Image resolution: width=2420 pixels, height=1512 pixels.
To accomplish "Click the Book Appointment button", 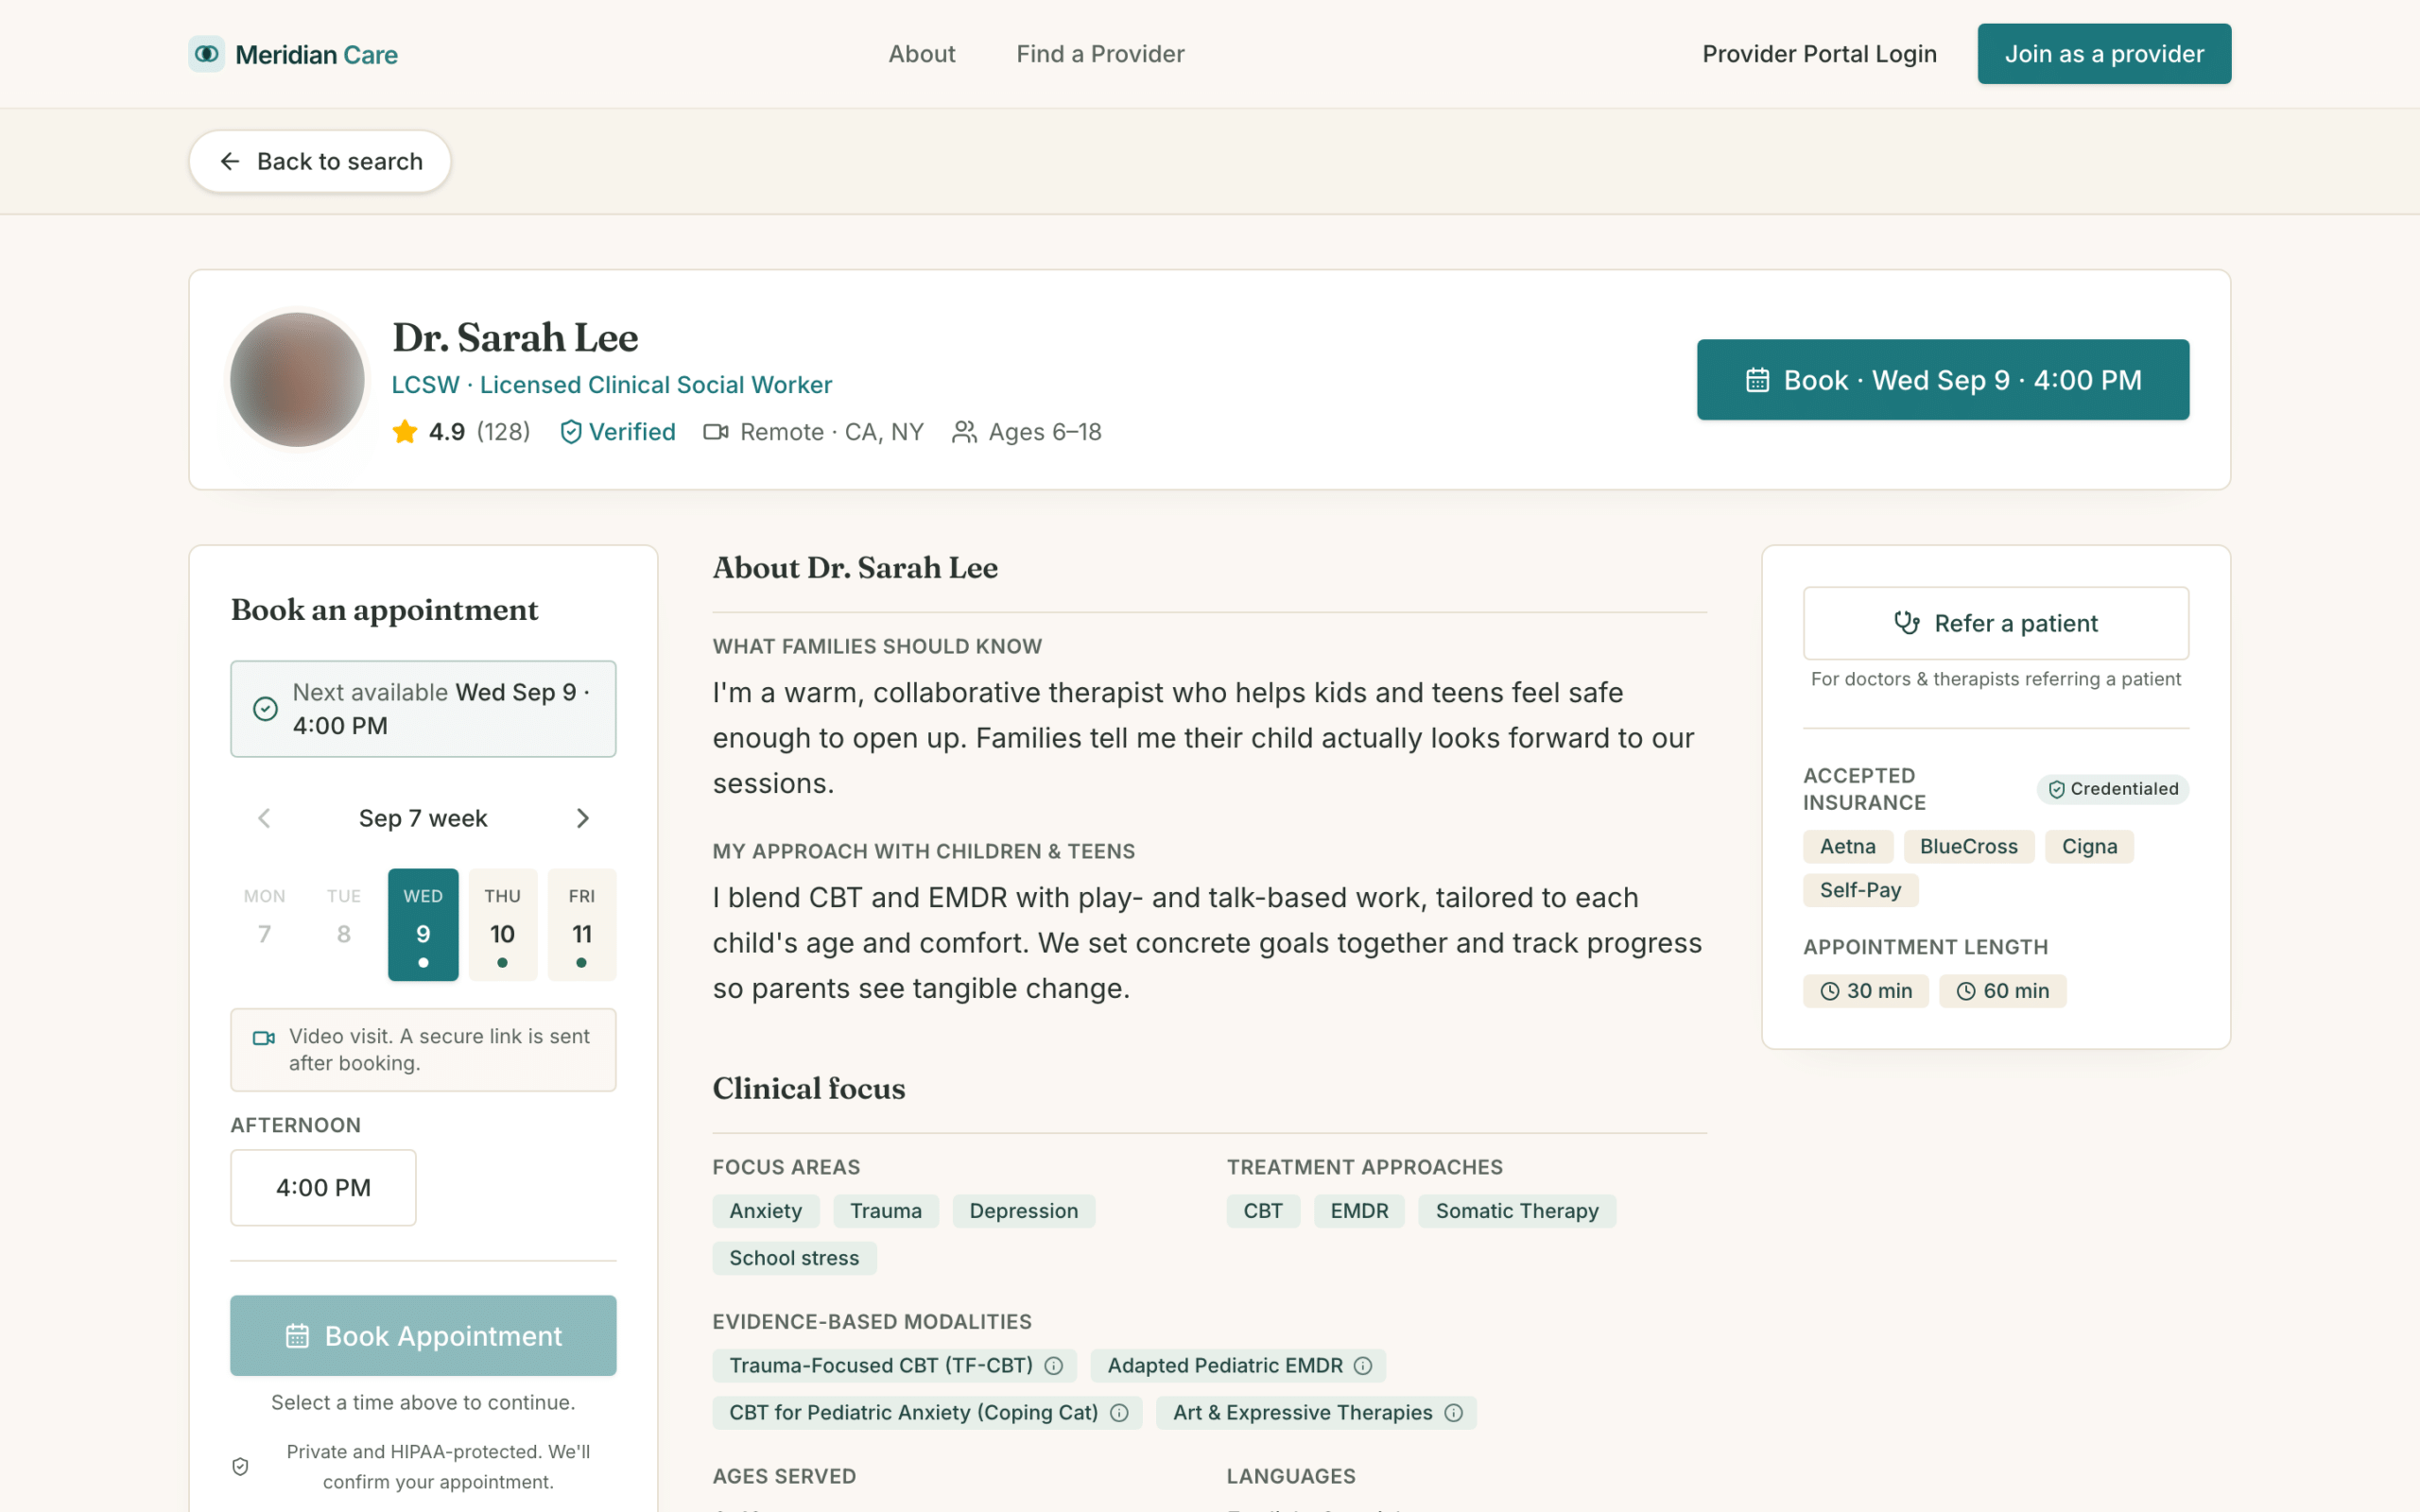I will 423,1336.
